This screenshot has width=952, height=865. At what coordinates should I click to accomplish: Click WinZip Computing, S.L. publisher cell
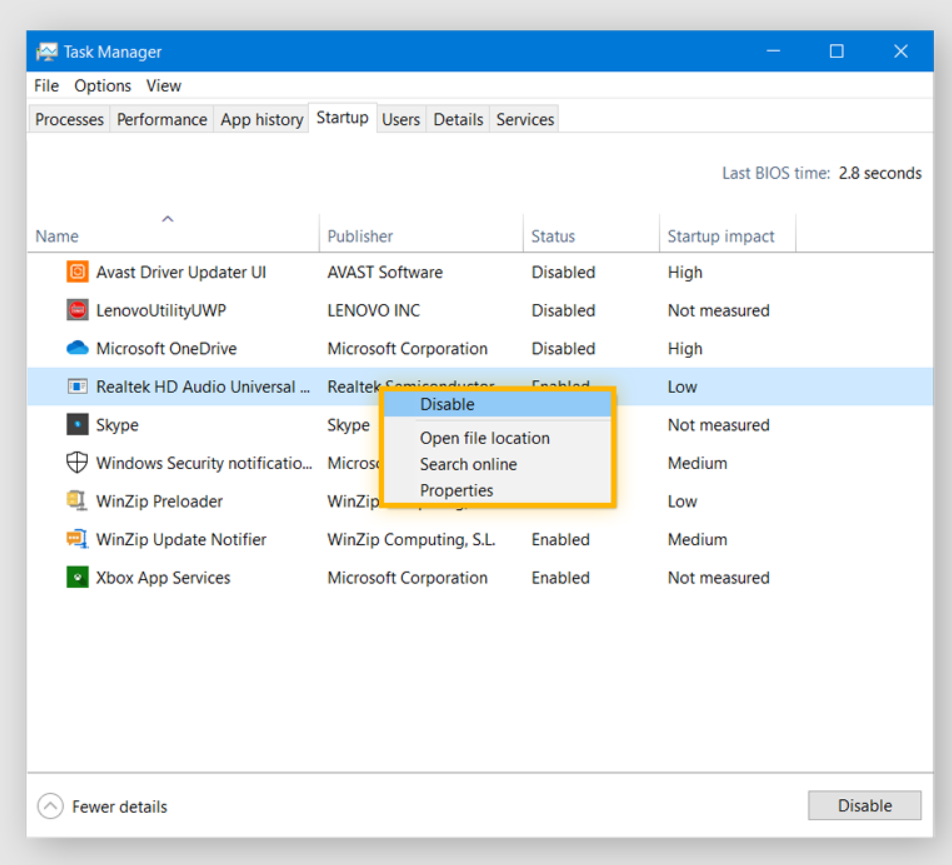[x=411, y=540]
